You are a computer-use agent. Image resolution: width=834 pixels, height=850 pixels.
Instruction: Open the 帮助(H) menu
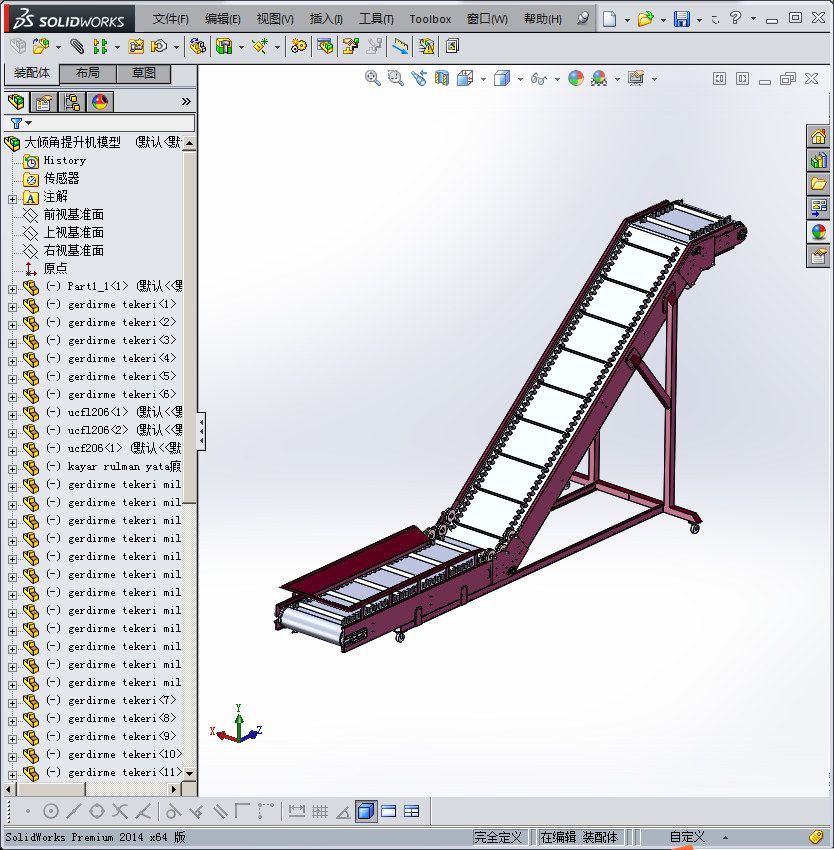[x=542, y=19]
